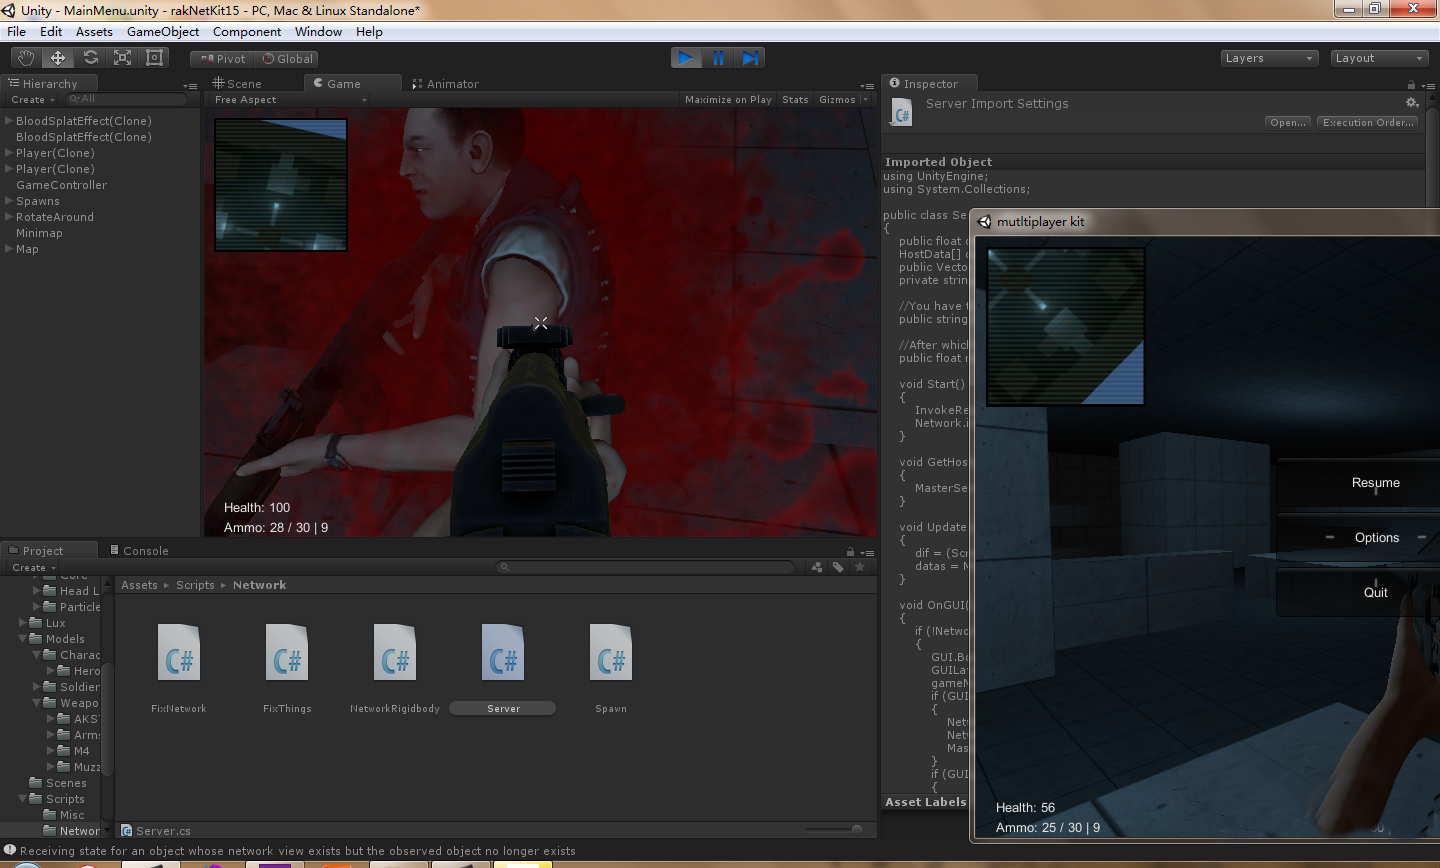
Task: Click the Hierarchy search field
Action: tap(125, 100)
